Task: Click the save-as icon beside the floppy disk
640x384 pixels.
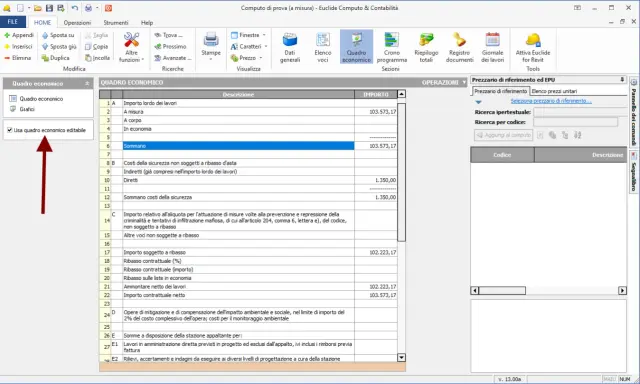Action: (61, 8)
